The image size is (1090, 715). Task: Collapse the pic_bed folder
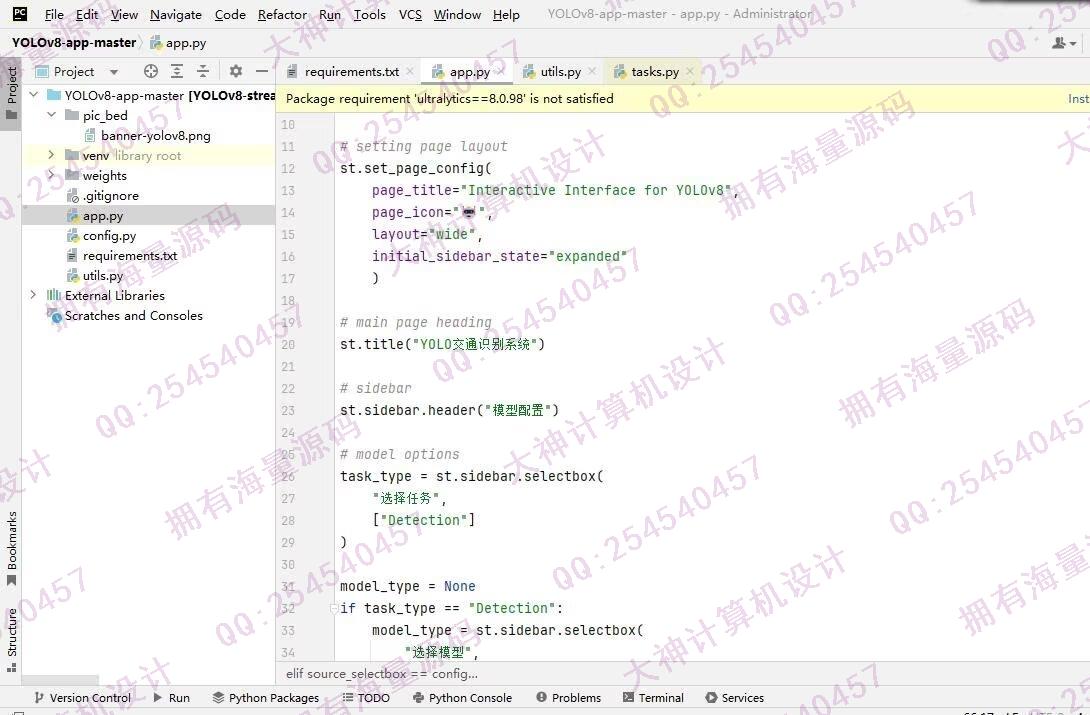(51, 115)
